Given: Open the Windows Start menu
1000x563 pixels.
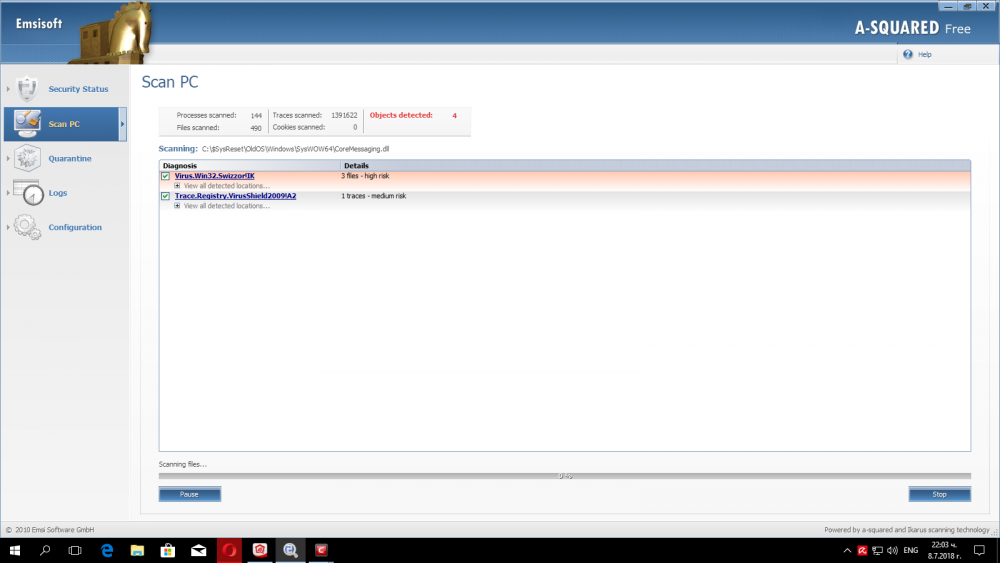Looking at the screenshot, I should point(15,550).
